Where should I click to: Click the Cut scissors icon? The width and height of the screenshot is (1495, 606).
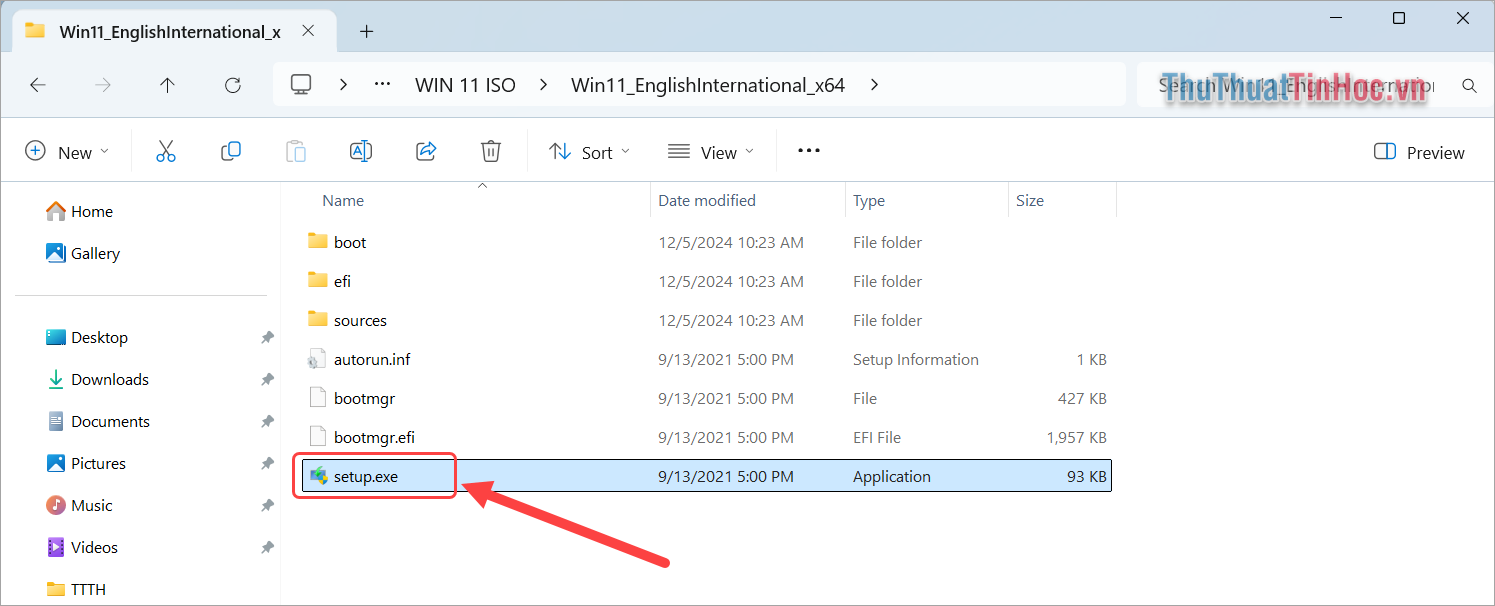pyautogui.click(x=166, y=152)
